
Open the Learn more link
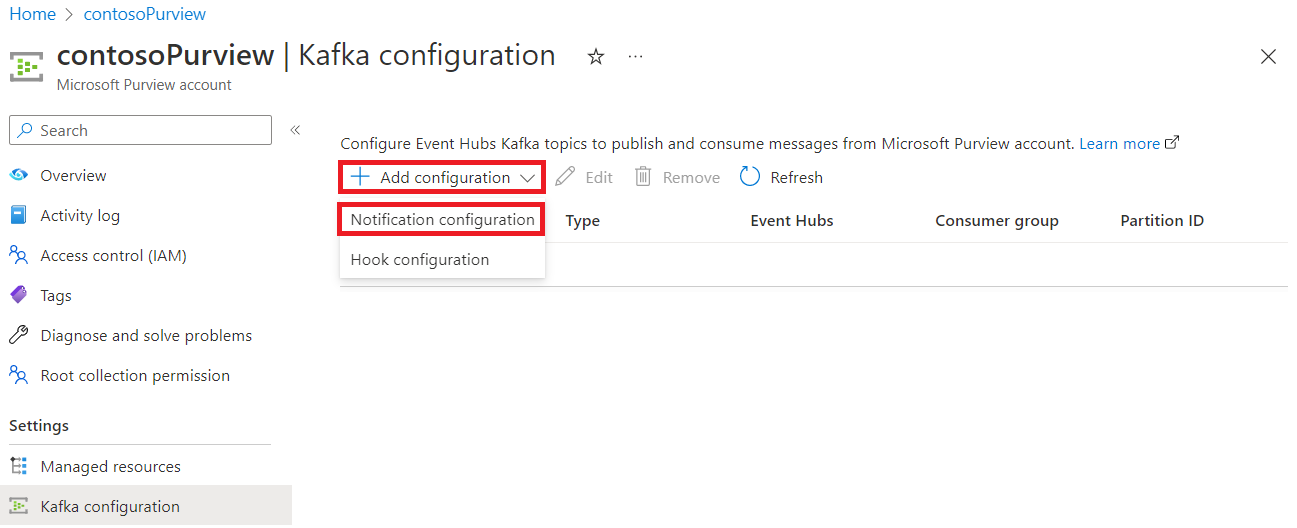pyautogui.click(x=1120, y=143)
